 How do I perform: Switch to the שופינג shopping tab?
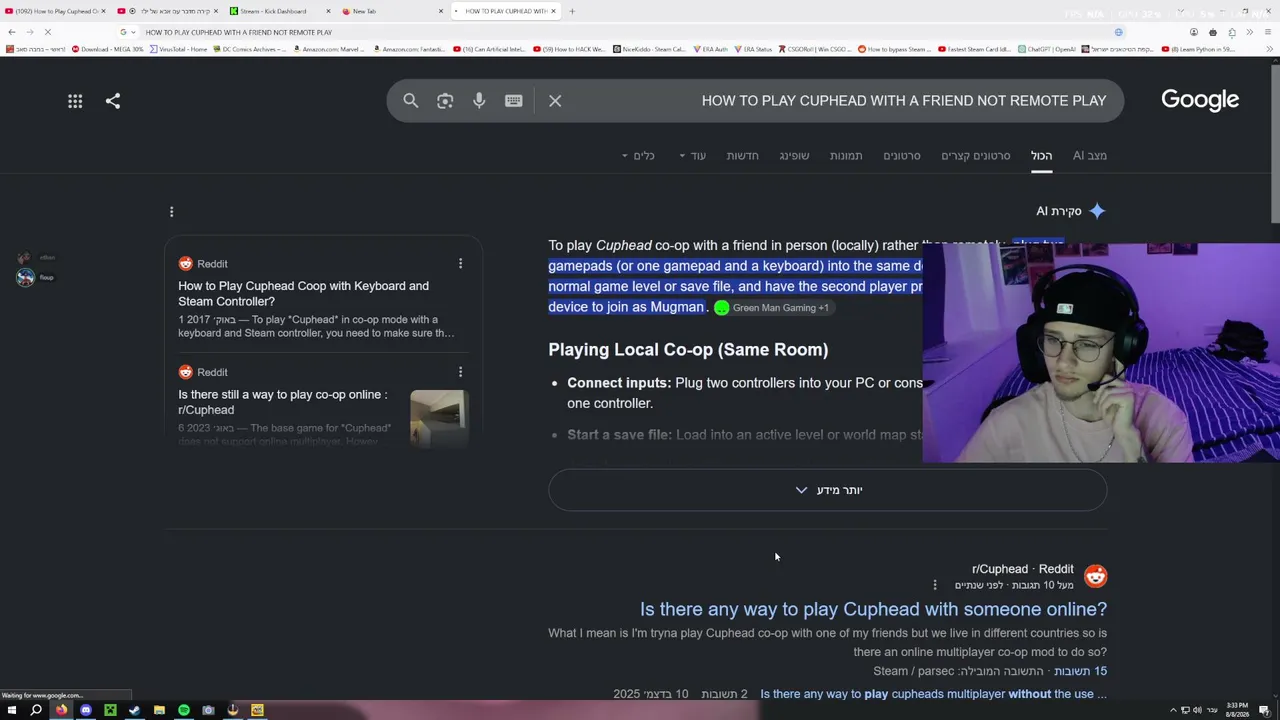[794, 155]
